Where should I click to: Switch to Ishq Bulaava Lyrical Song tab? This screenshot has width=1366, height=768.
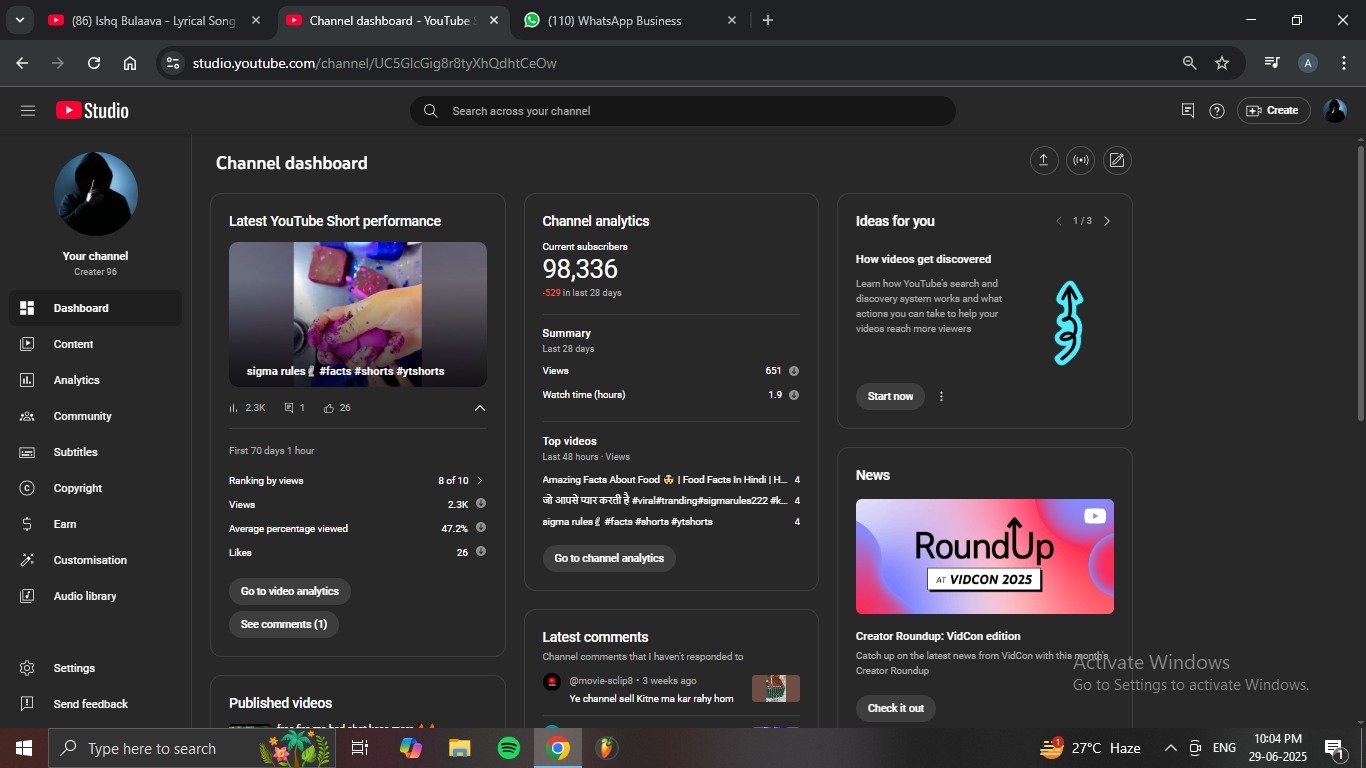click(x=156, y=20)
